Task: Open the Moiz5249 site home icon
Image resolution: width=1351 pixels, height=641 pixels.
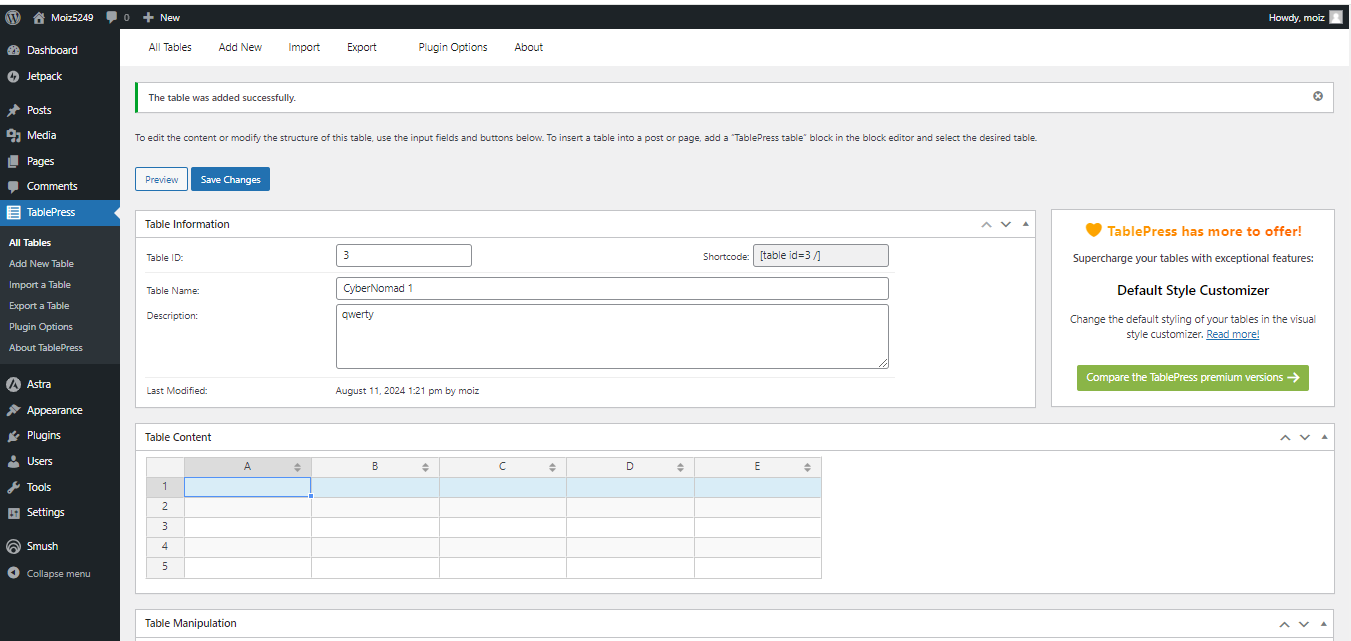Action: coord(39,17)
